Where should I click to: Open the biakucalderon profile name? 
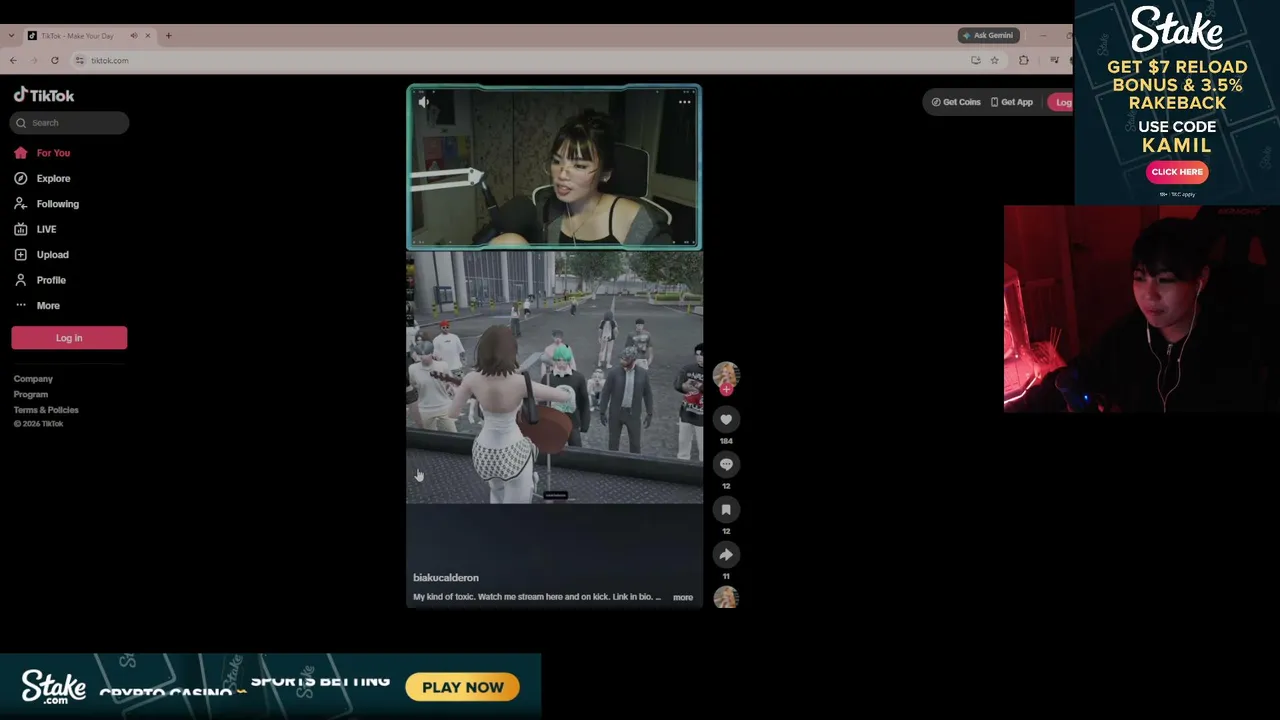[x=446, y=578]
